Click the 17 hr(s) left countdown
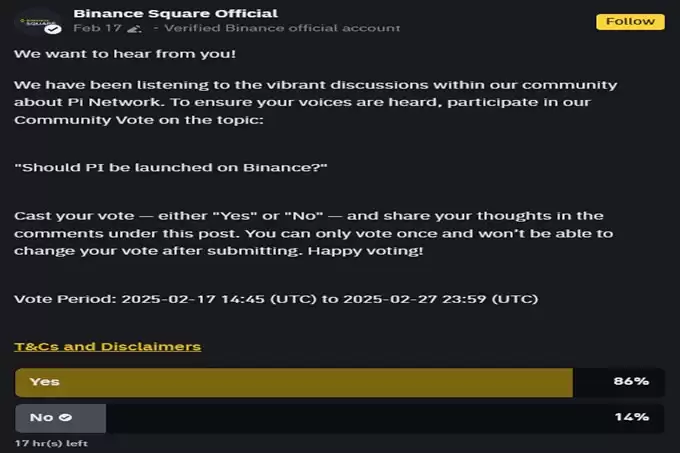 [x=51, y=442]
